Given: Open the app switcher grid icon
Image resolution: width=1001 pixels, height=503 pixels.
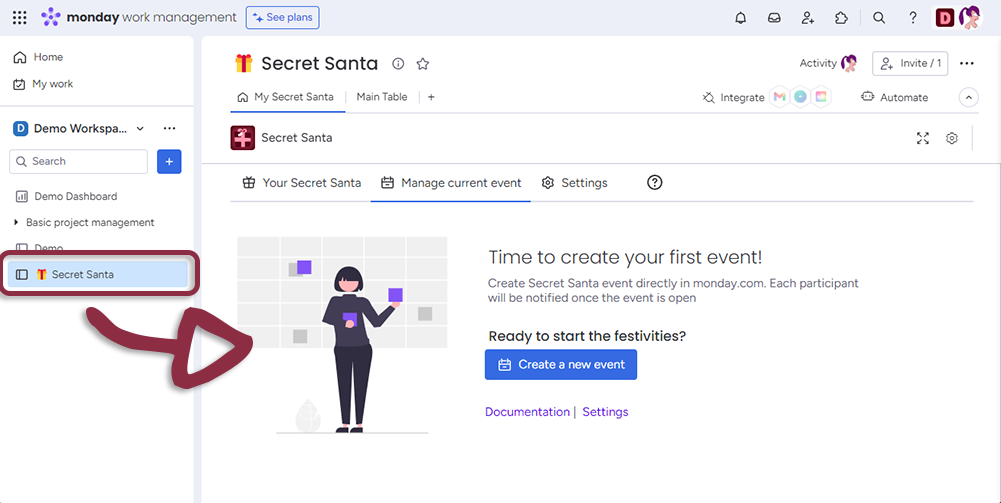Looking at the screenshot, I should [19, 18].
